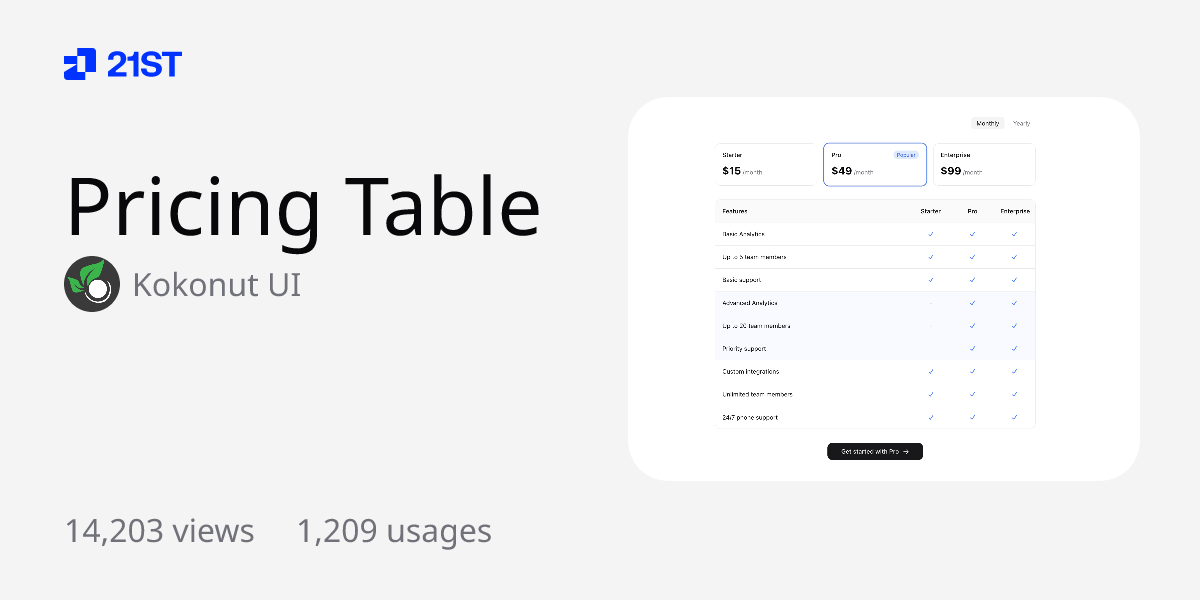The height and width of the screenshot is (600, 1200).
Task: Click Pro checkmark for Basic Analytics
Action: pyautogui.click(x=972, y=234)
